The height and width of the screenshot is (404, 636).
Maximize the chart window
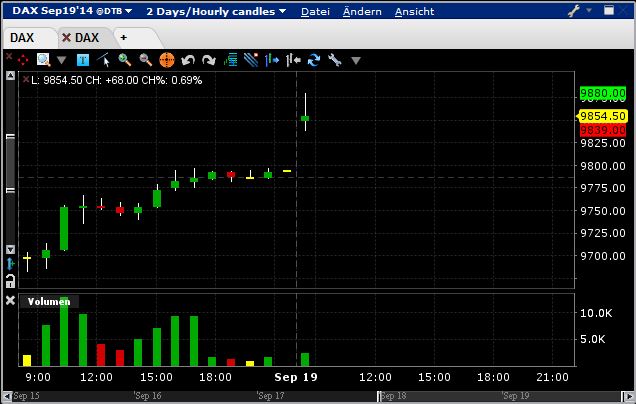[x=609, y=10]
